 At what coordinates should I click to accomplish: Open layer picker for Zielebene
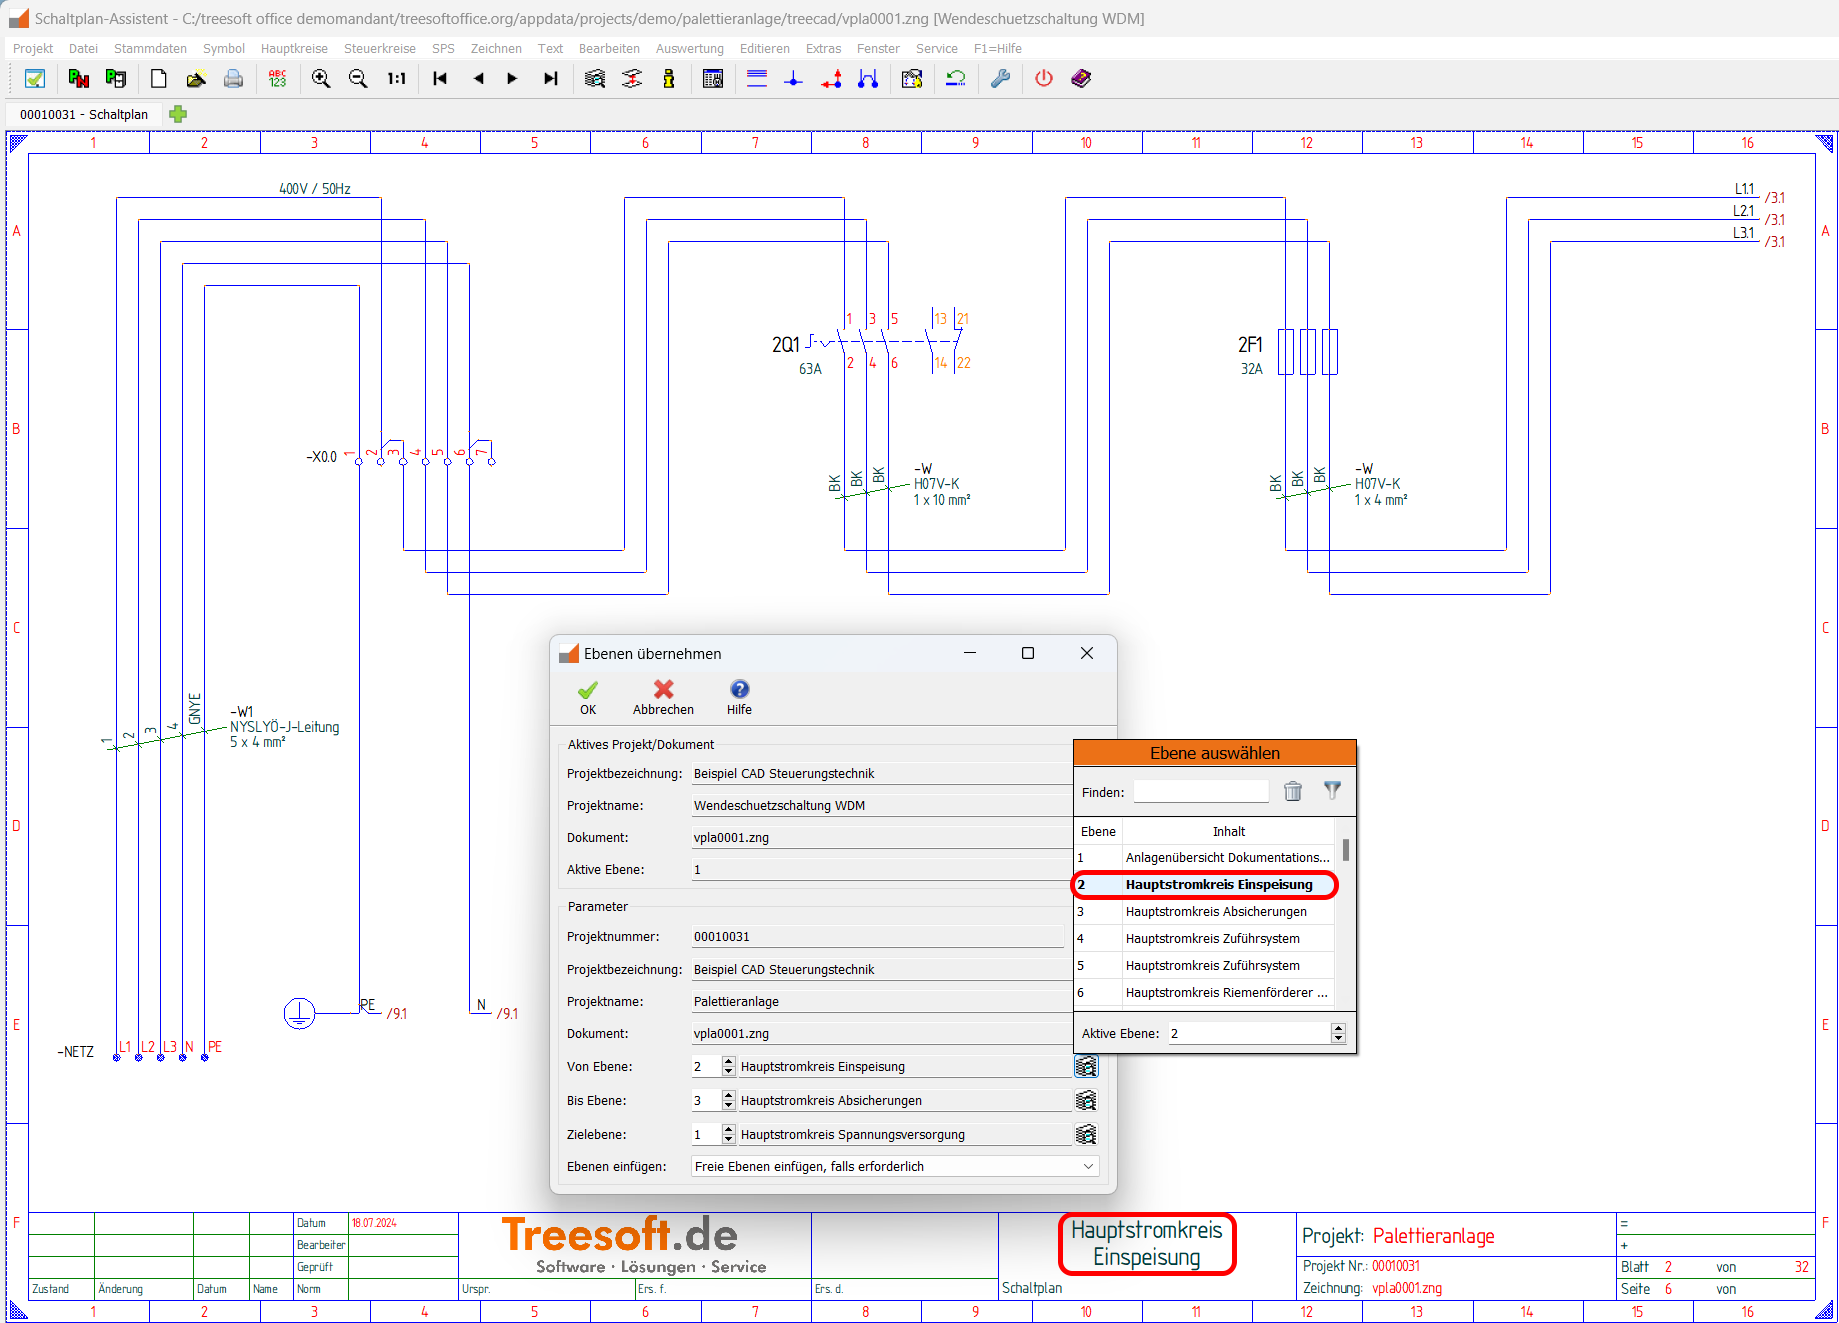coord(1086,1135)
